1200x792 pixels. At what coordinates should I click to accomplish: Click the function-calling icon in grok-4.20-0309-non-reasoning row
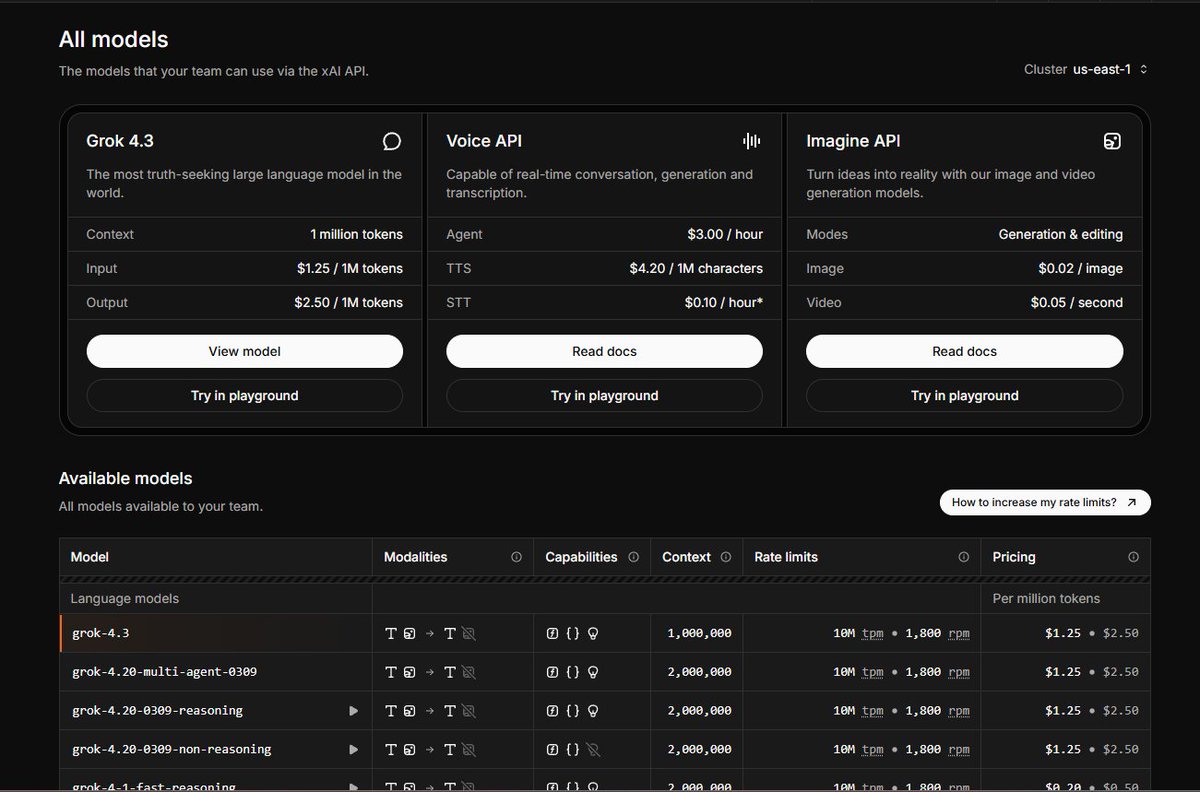pyautogui.click(x=552, y=749)
